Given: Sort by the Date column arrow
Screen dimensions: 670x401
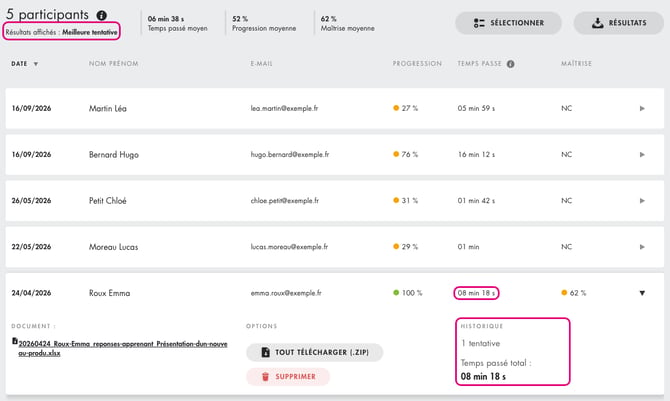Looking at the screenshot, I should coord(36,64).
